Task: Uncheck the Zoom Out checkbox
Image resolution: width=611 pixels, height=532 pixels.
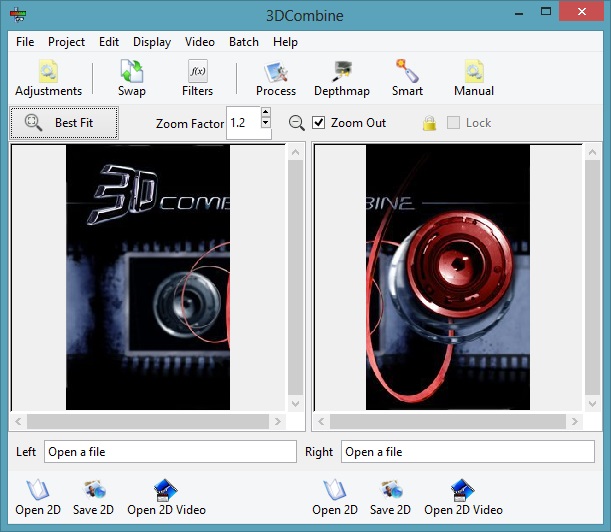Action: (x=319, y=123)
